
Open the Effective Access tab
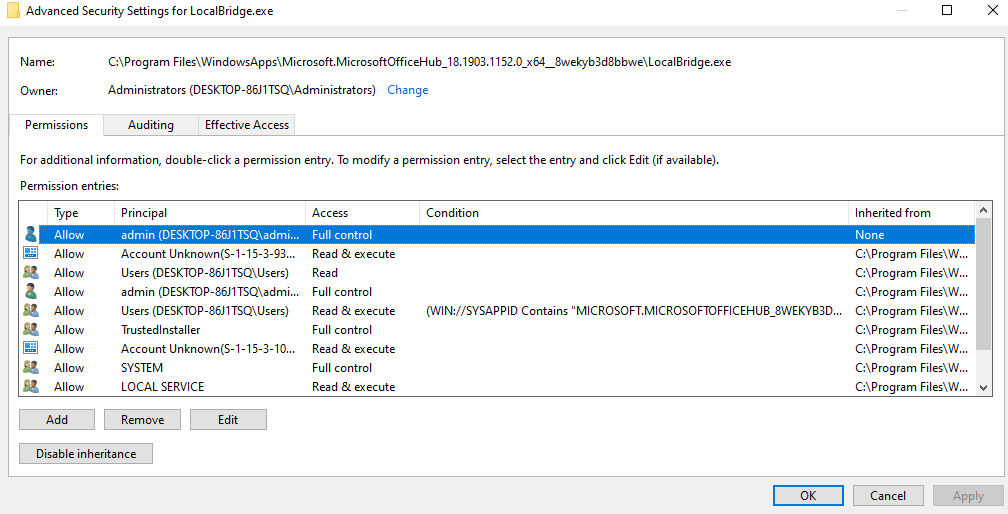point(246,125)
